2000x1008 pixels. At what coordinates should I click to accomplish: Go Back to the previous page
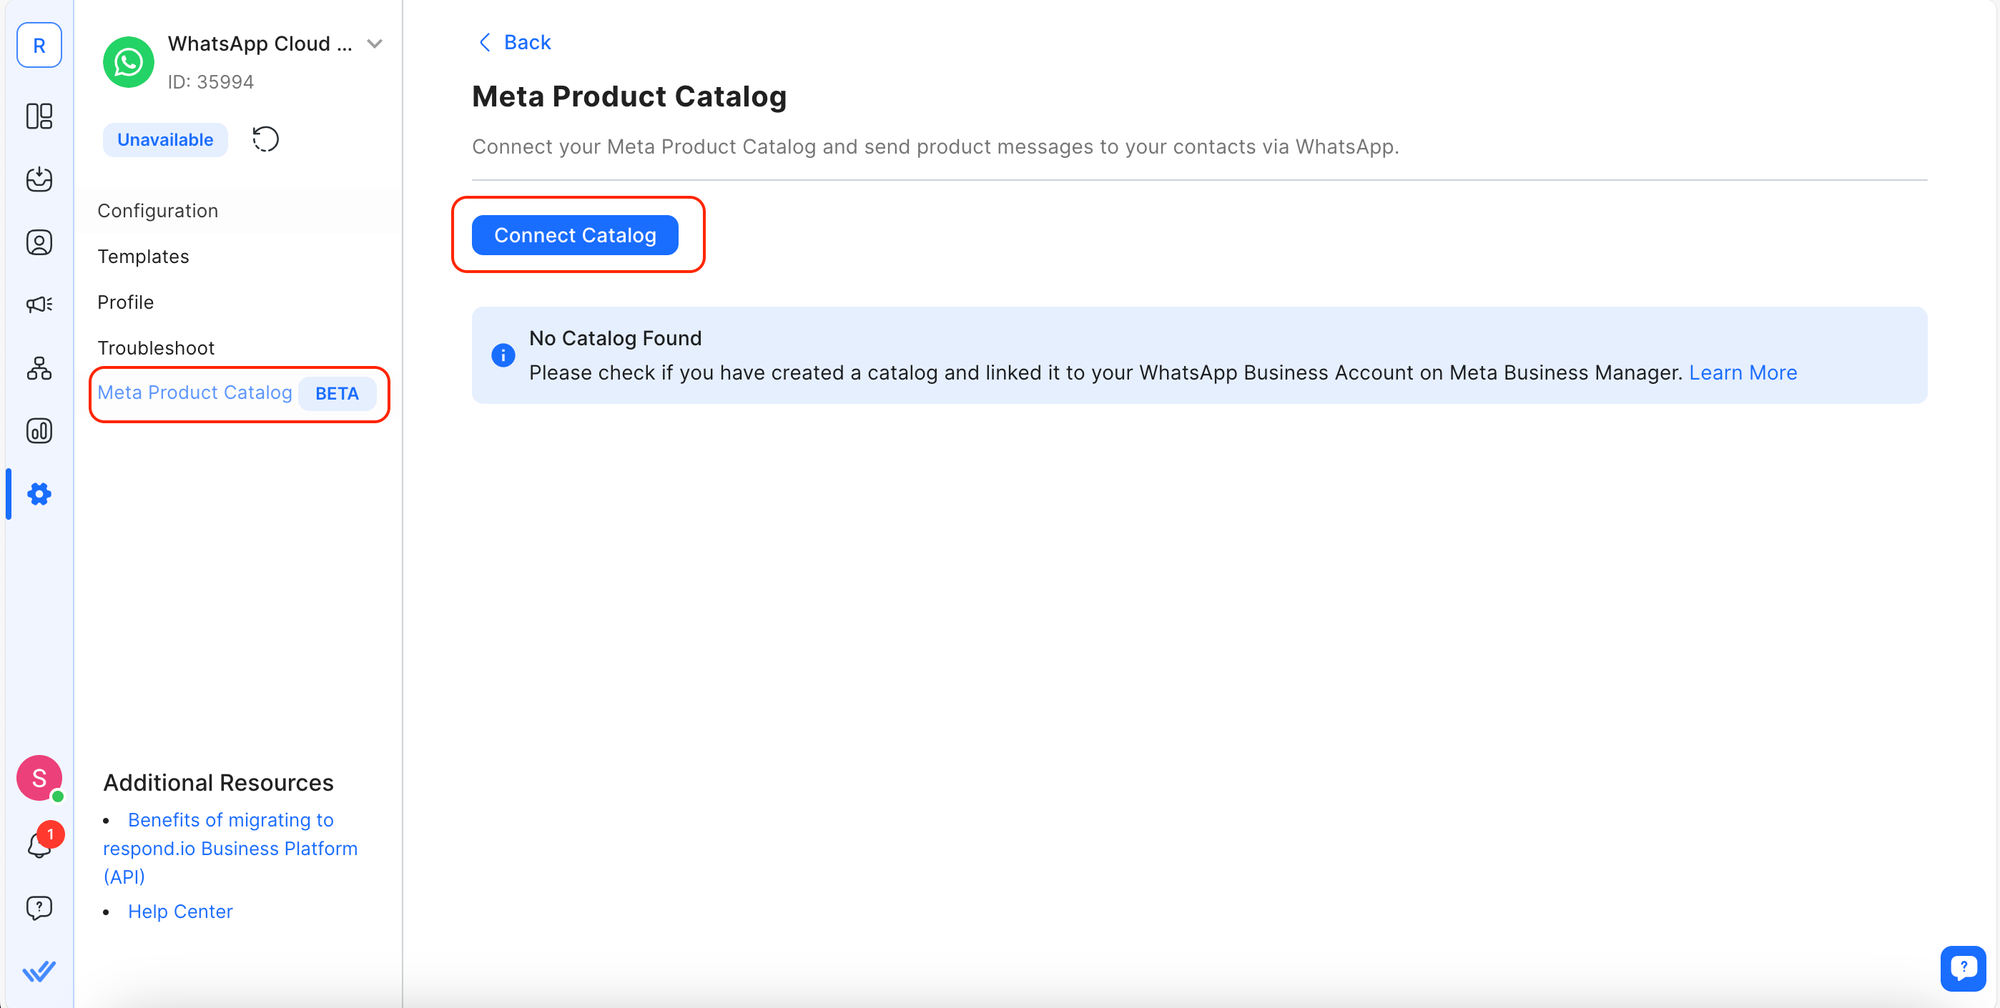[x=514, y=42]
